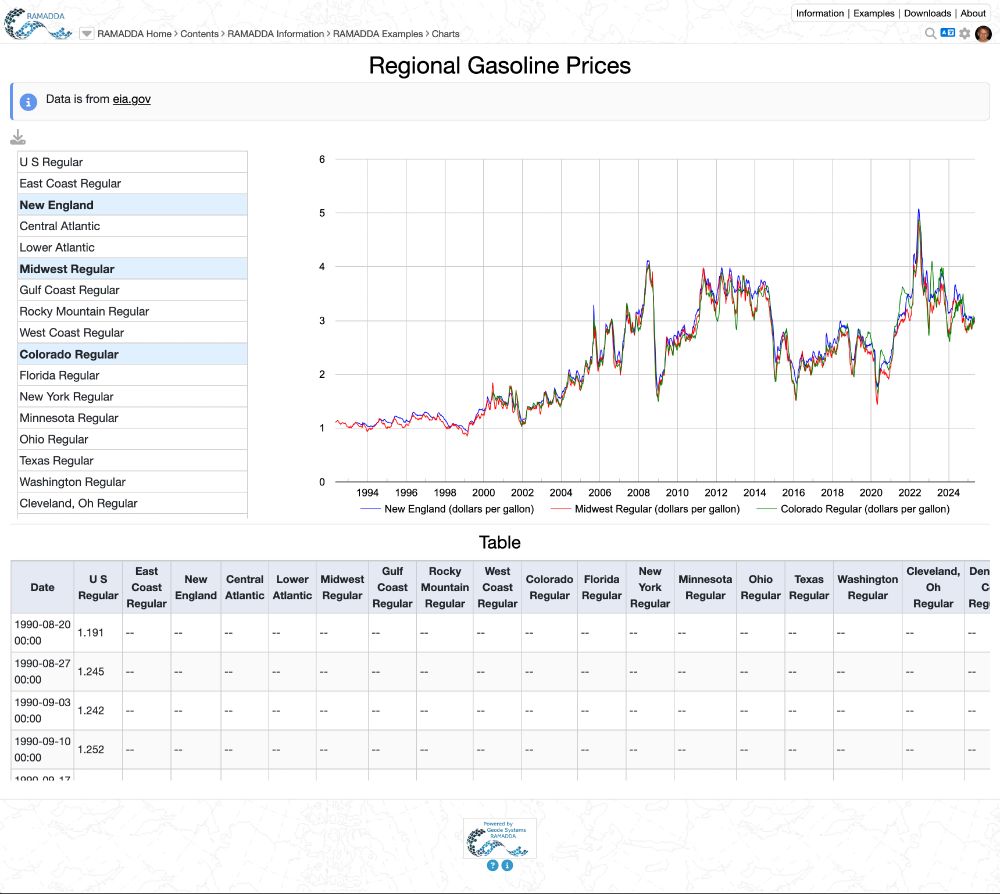Screen dimensions: 1000x894
Task: Click the value 1.252 table cell
Action: 98,749
